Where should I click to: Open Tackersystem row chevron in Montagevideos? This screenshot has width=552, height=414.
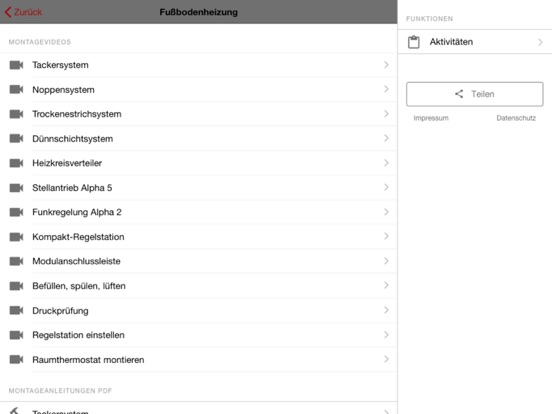pos(386,65)
